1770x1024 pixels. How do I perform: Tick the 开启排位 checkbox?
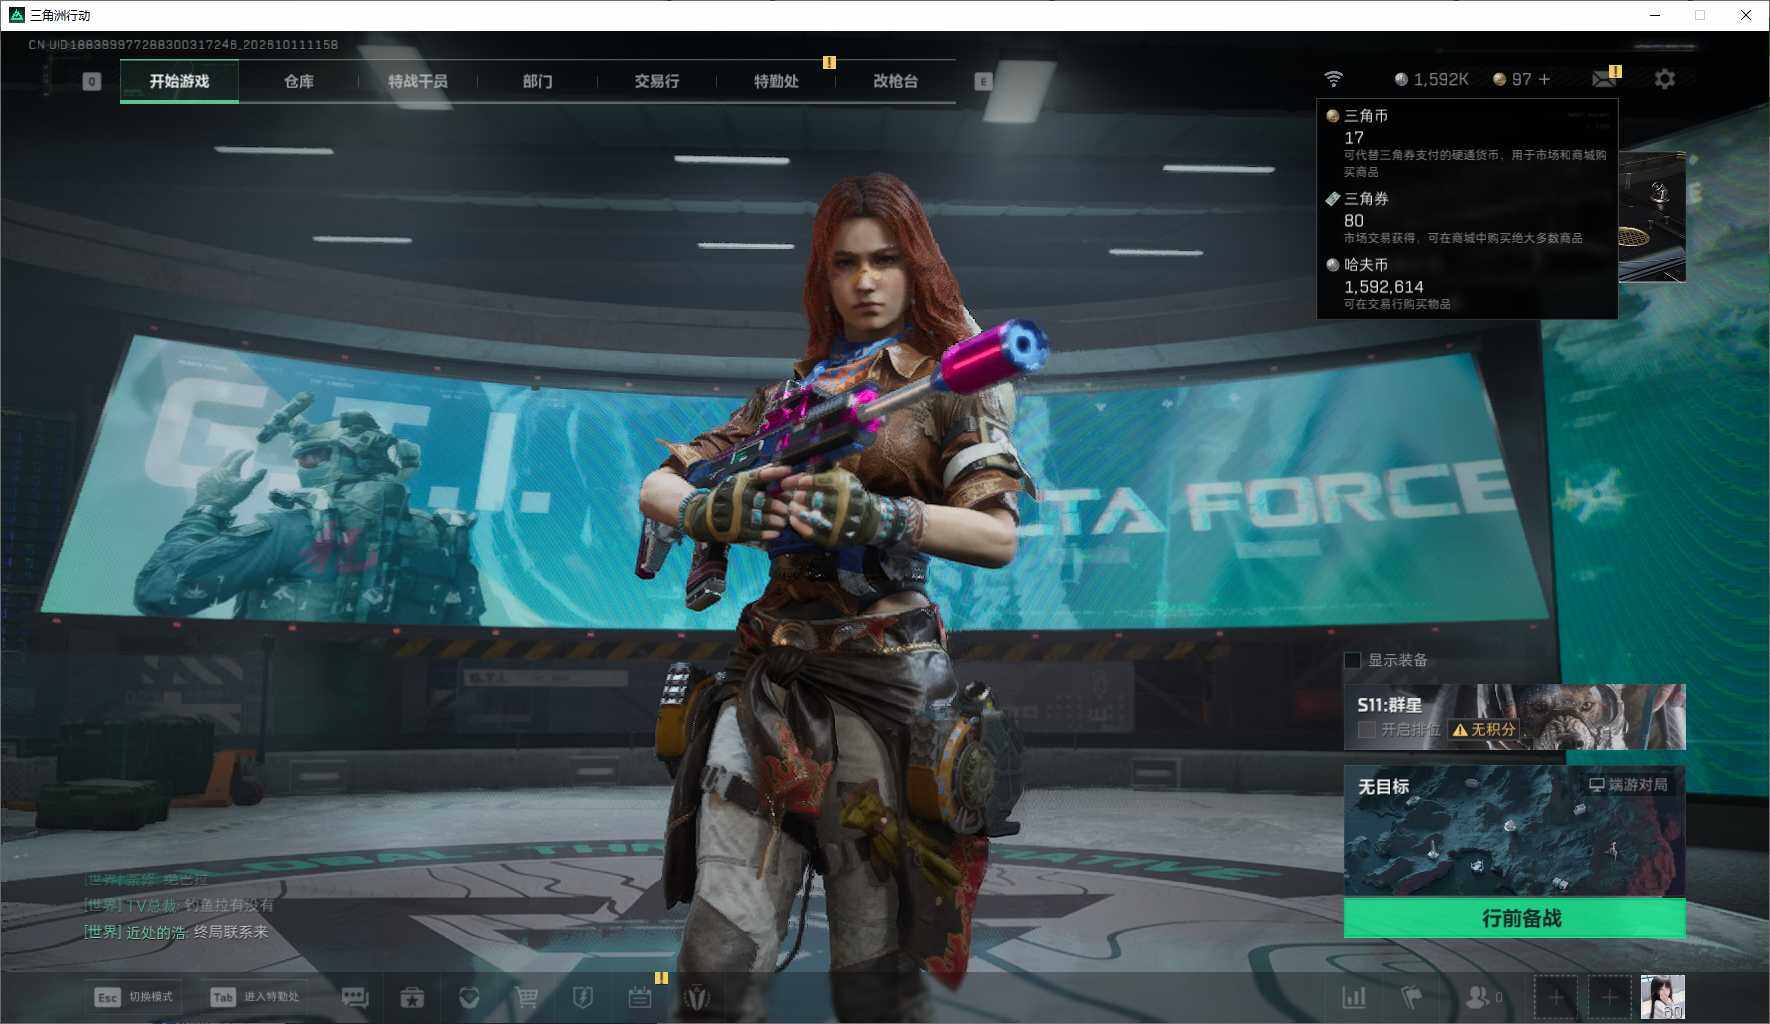(1366, 730)
